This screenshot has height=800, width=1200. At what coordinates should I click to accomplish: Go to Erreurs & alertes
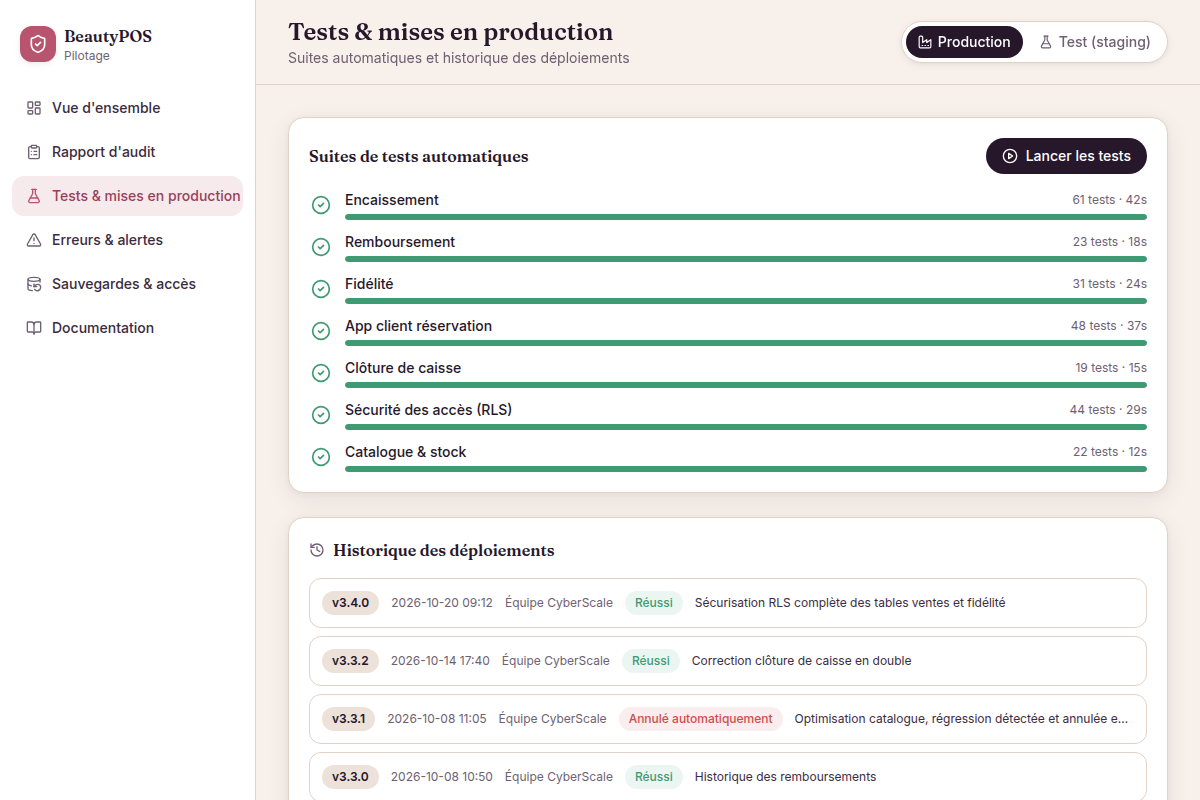[x=127, y=240]
